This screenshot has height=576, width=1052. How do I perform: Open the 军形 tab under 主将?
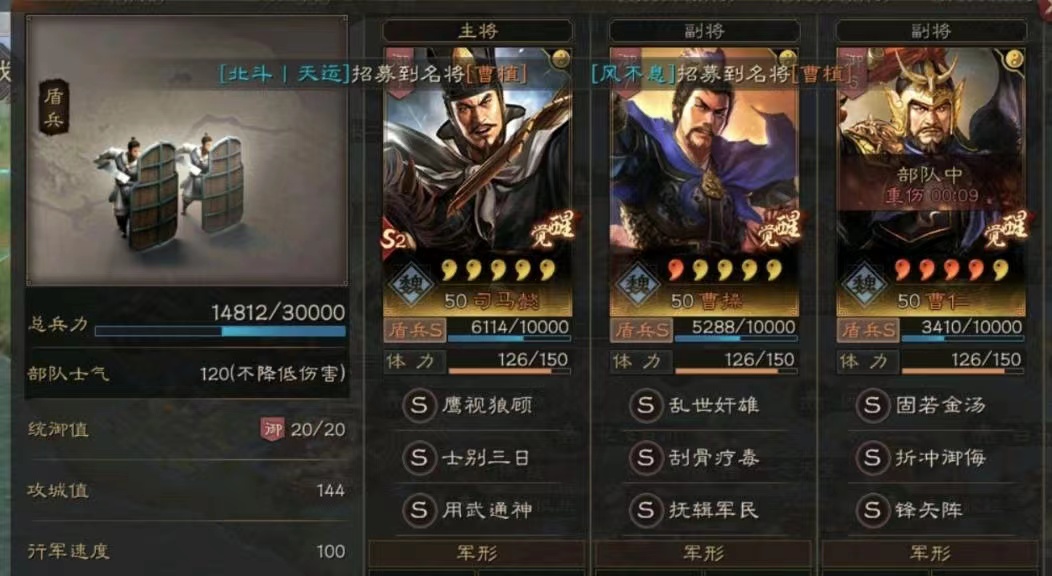pos(477,553)
